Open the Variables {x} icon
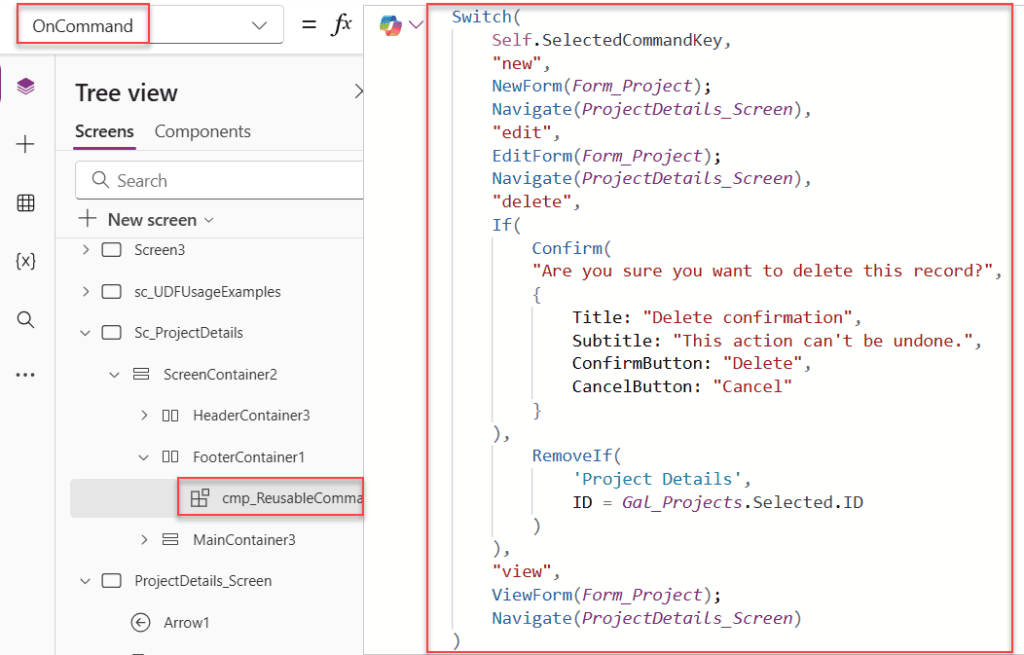The image size is (1024, 655). click(25, 261)
